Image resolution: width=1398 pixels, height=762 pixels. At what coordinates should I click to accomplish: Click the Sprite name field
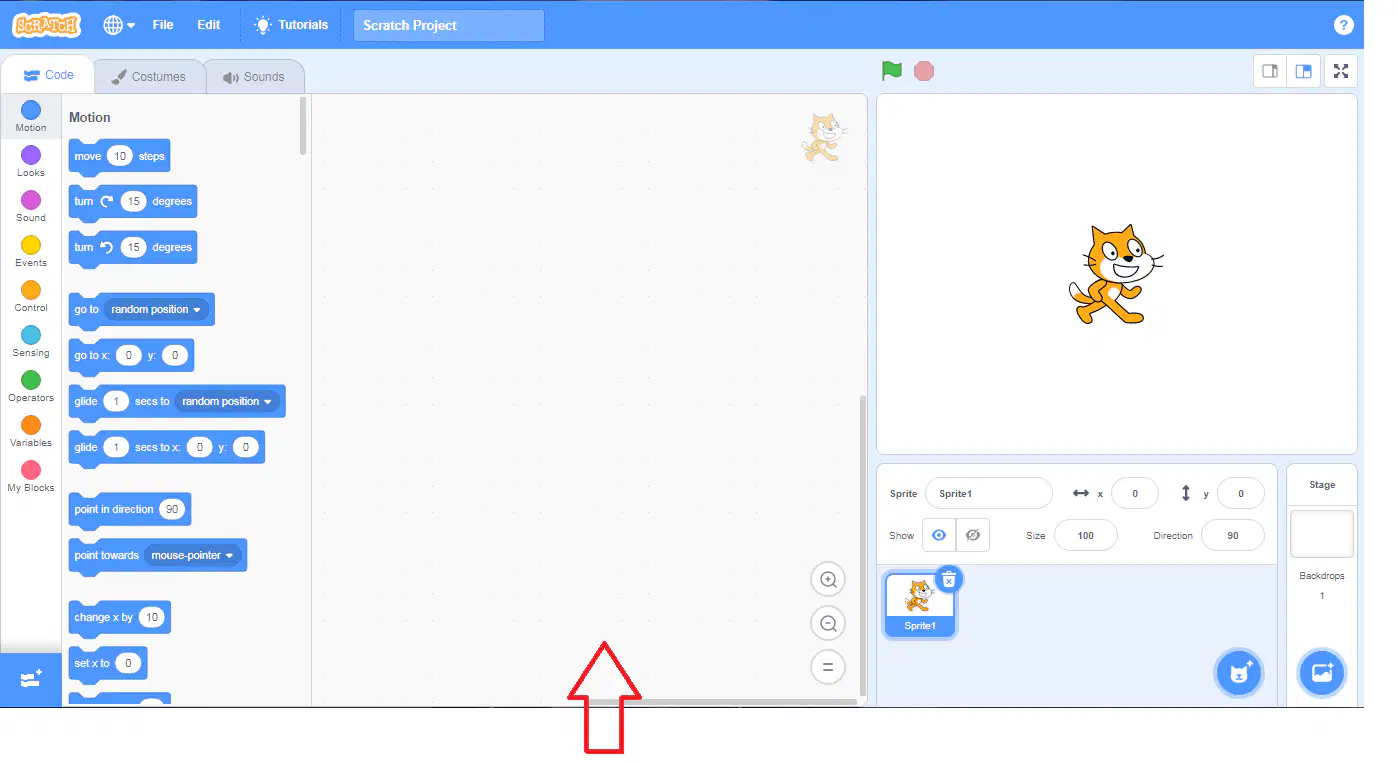(989, 494)
